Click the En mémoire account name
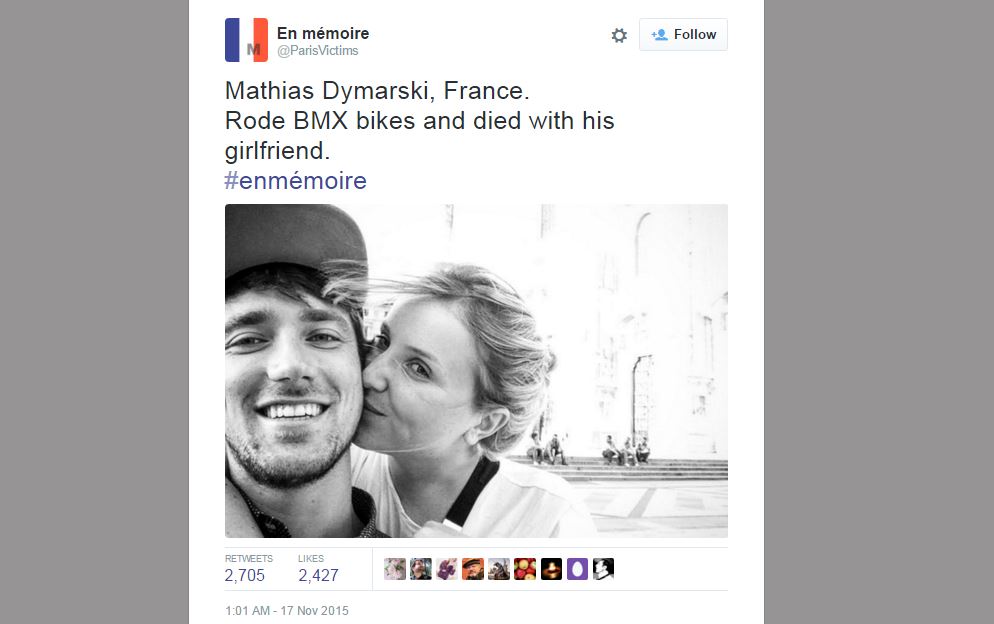The image size is (994, 624). click(x=322, y=33)
